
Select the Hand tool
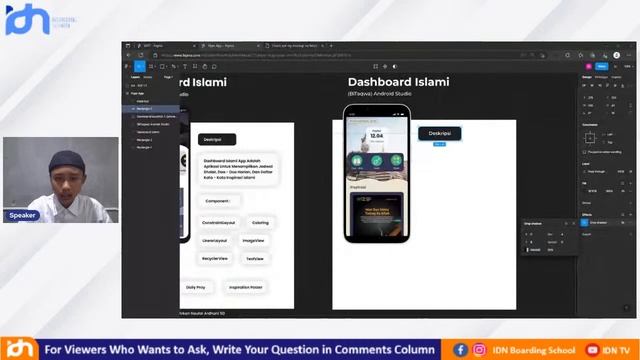coord(204,67)
